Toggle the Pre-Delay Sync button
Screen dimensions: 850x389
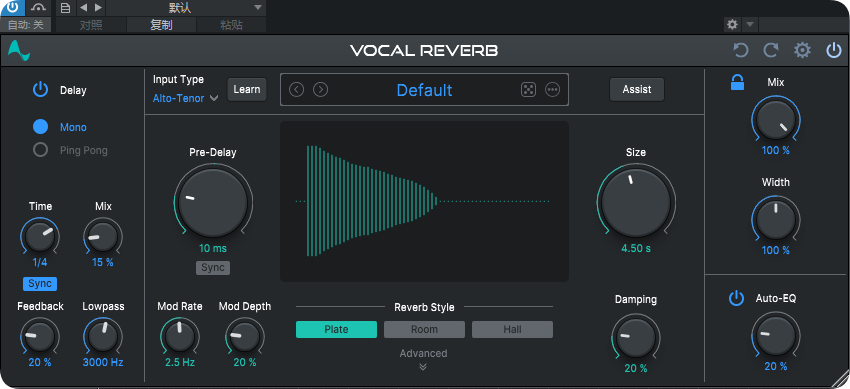point(213,268)
